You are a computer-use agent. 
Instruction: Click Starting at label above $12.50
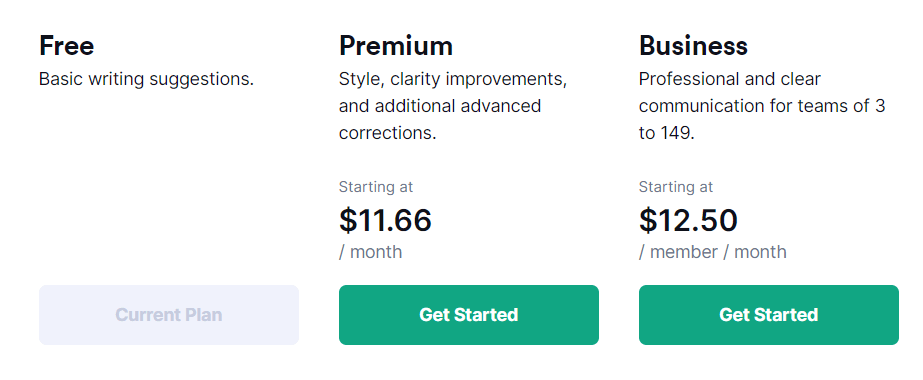pyautogui.click(x=676, y=187)
